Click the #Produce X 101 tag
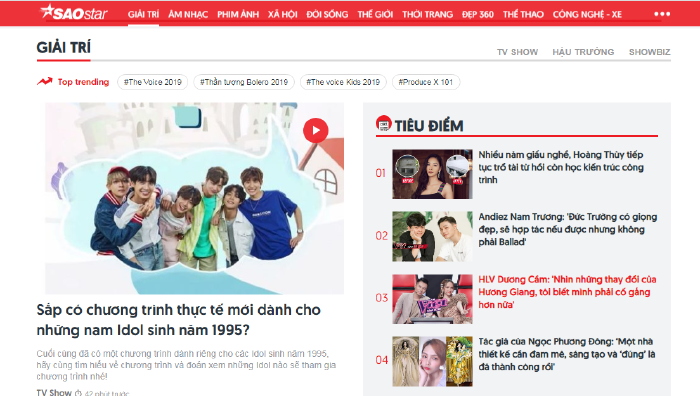Screen dimensions: 700x396 [x=425, y=82]
